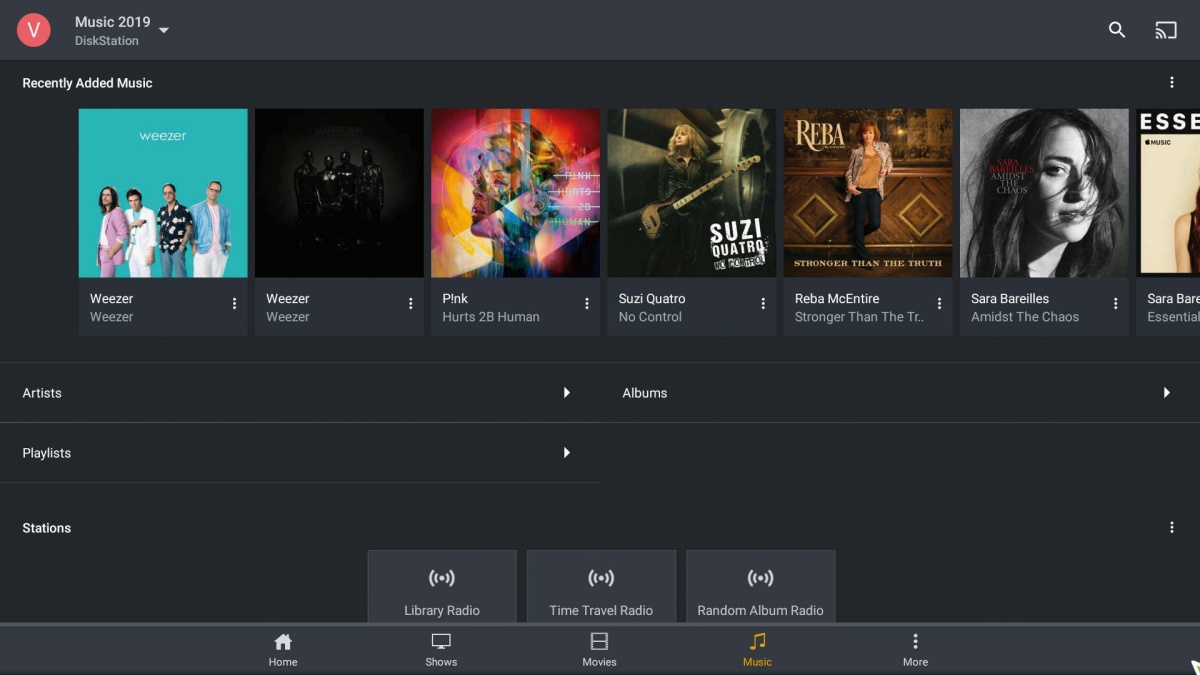Open options for black Weezer album card
The height and width of the screenshot is (675, 1200).
(411, 304)
